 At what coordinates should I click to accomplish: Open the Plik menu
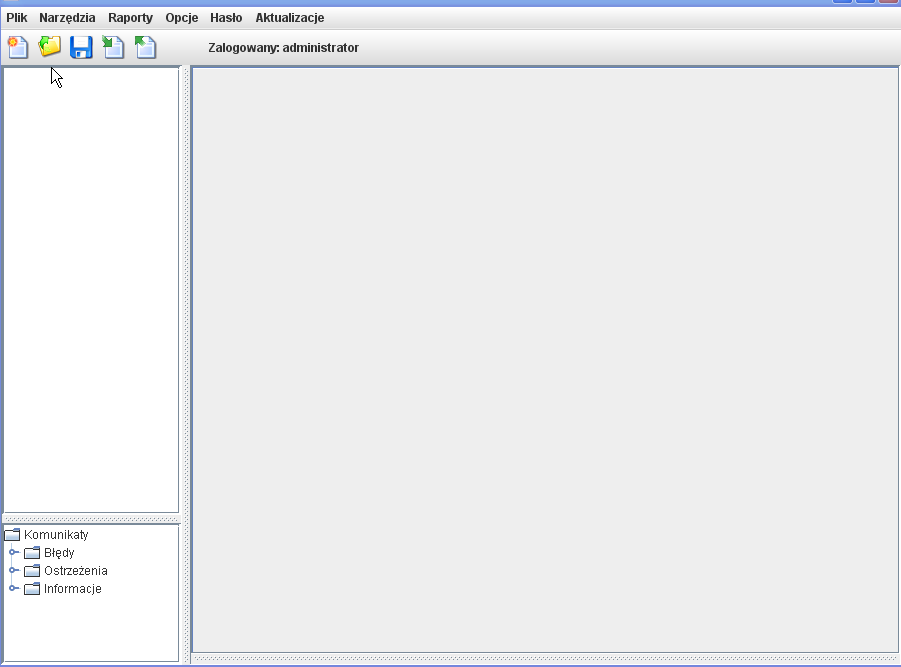[17, 18]
